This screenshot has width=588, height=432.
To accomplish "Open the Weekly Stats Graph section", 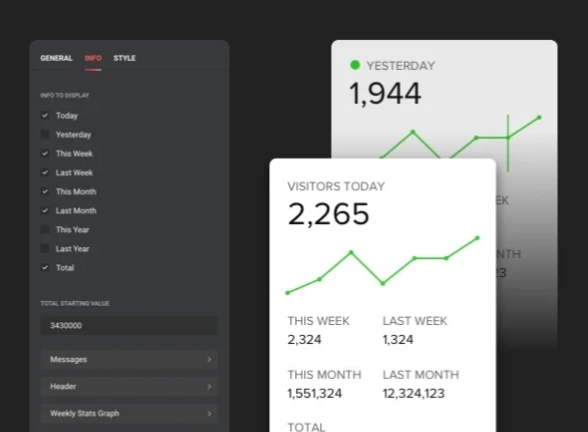I will tap(129, 414).
